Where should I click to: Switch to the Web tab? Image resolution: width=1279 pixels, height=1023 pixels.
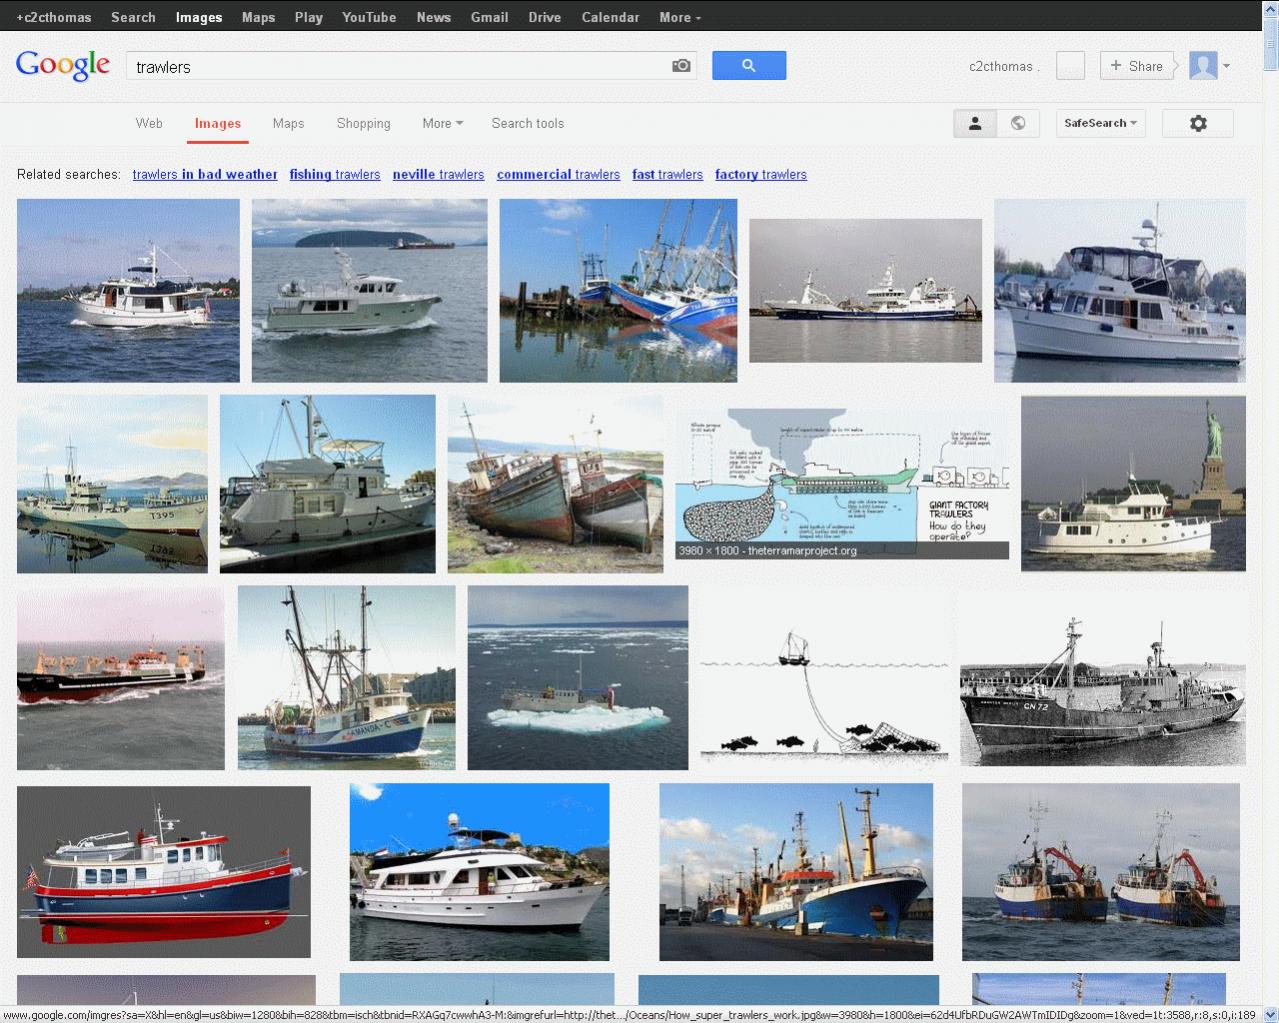pos(149,123)
